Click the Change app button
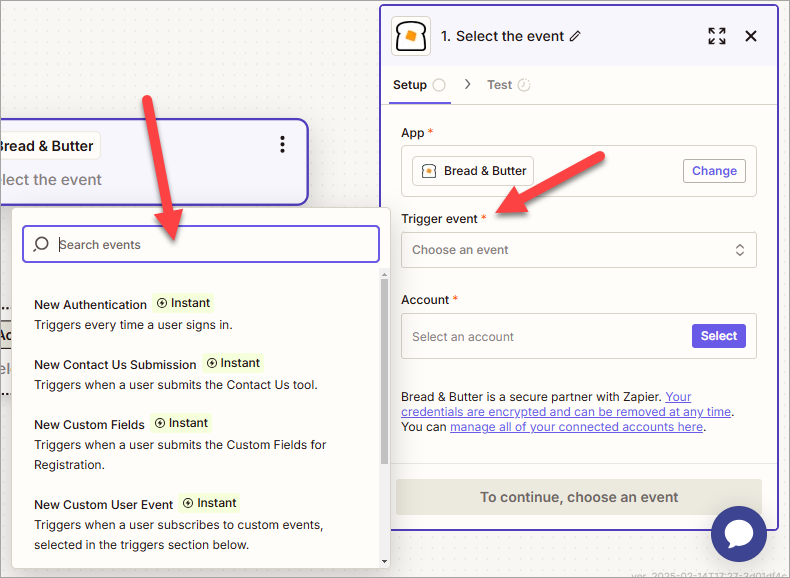790x578 pixels. pos(714,171)
